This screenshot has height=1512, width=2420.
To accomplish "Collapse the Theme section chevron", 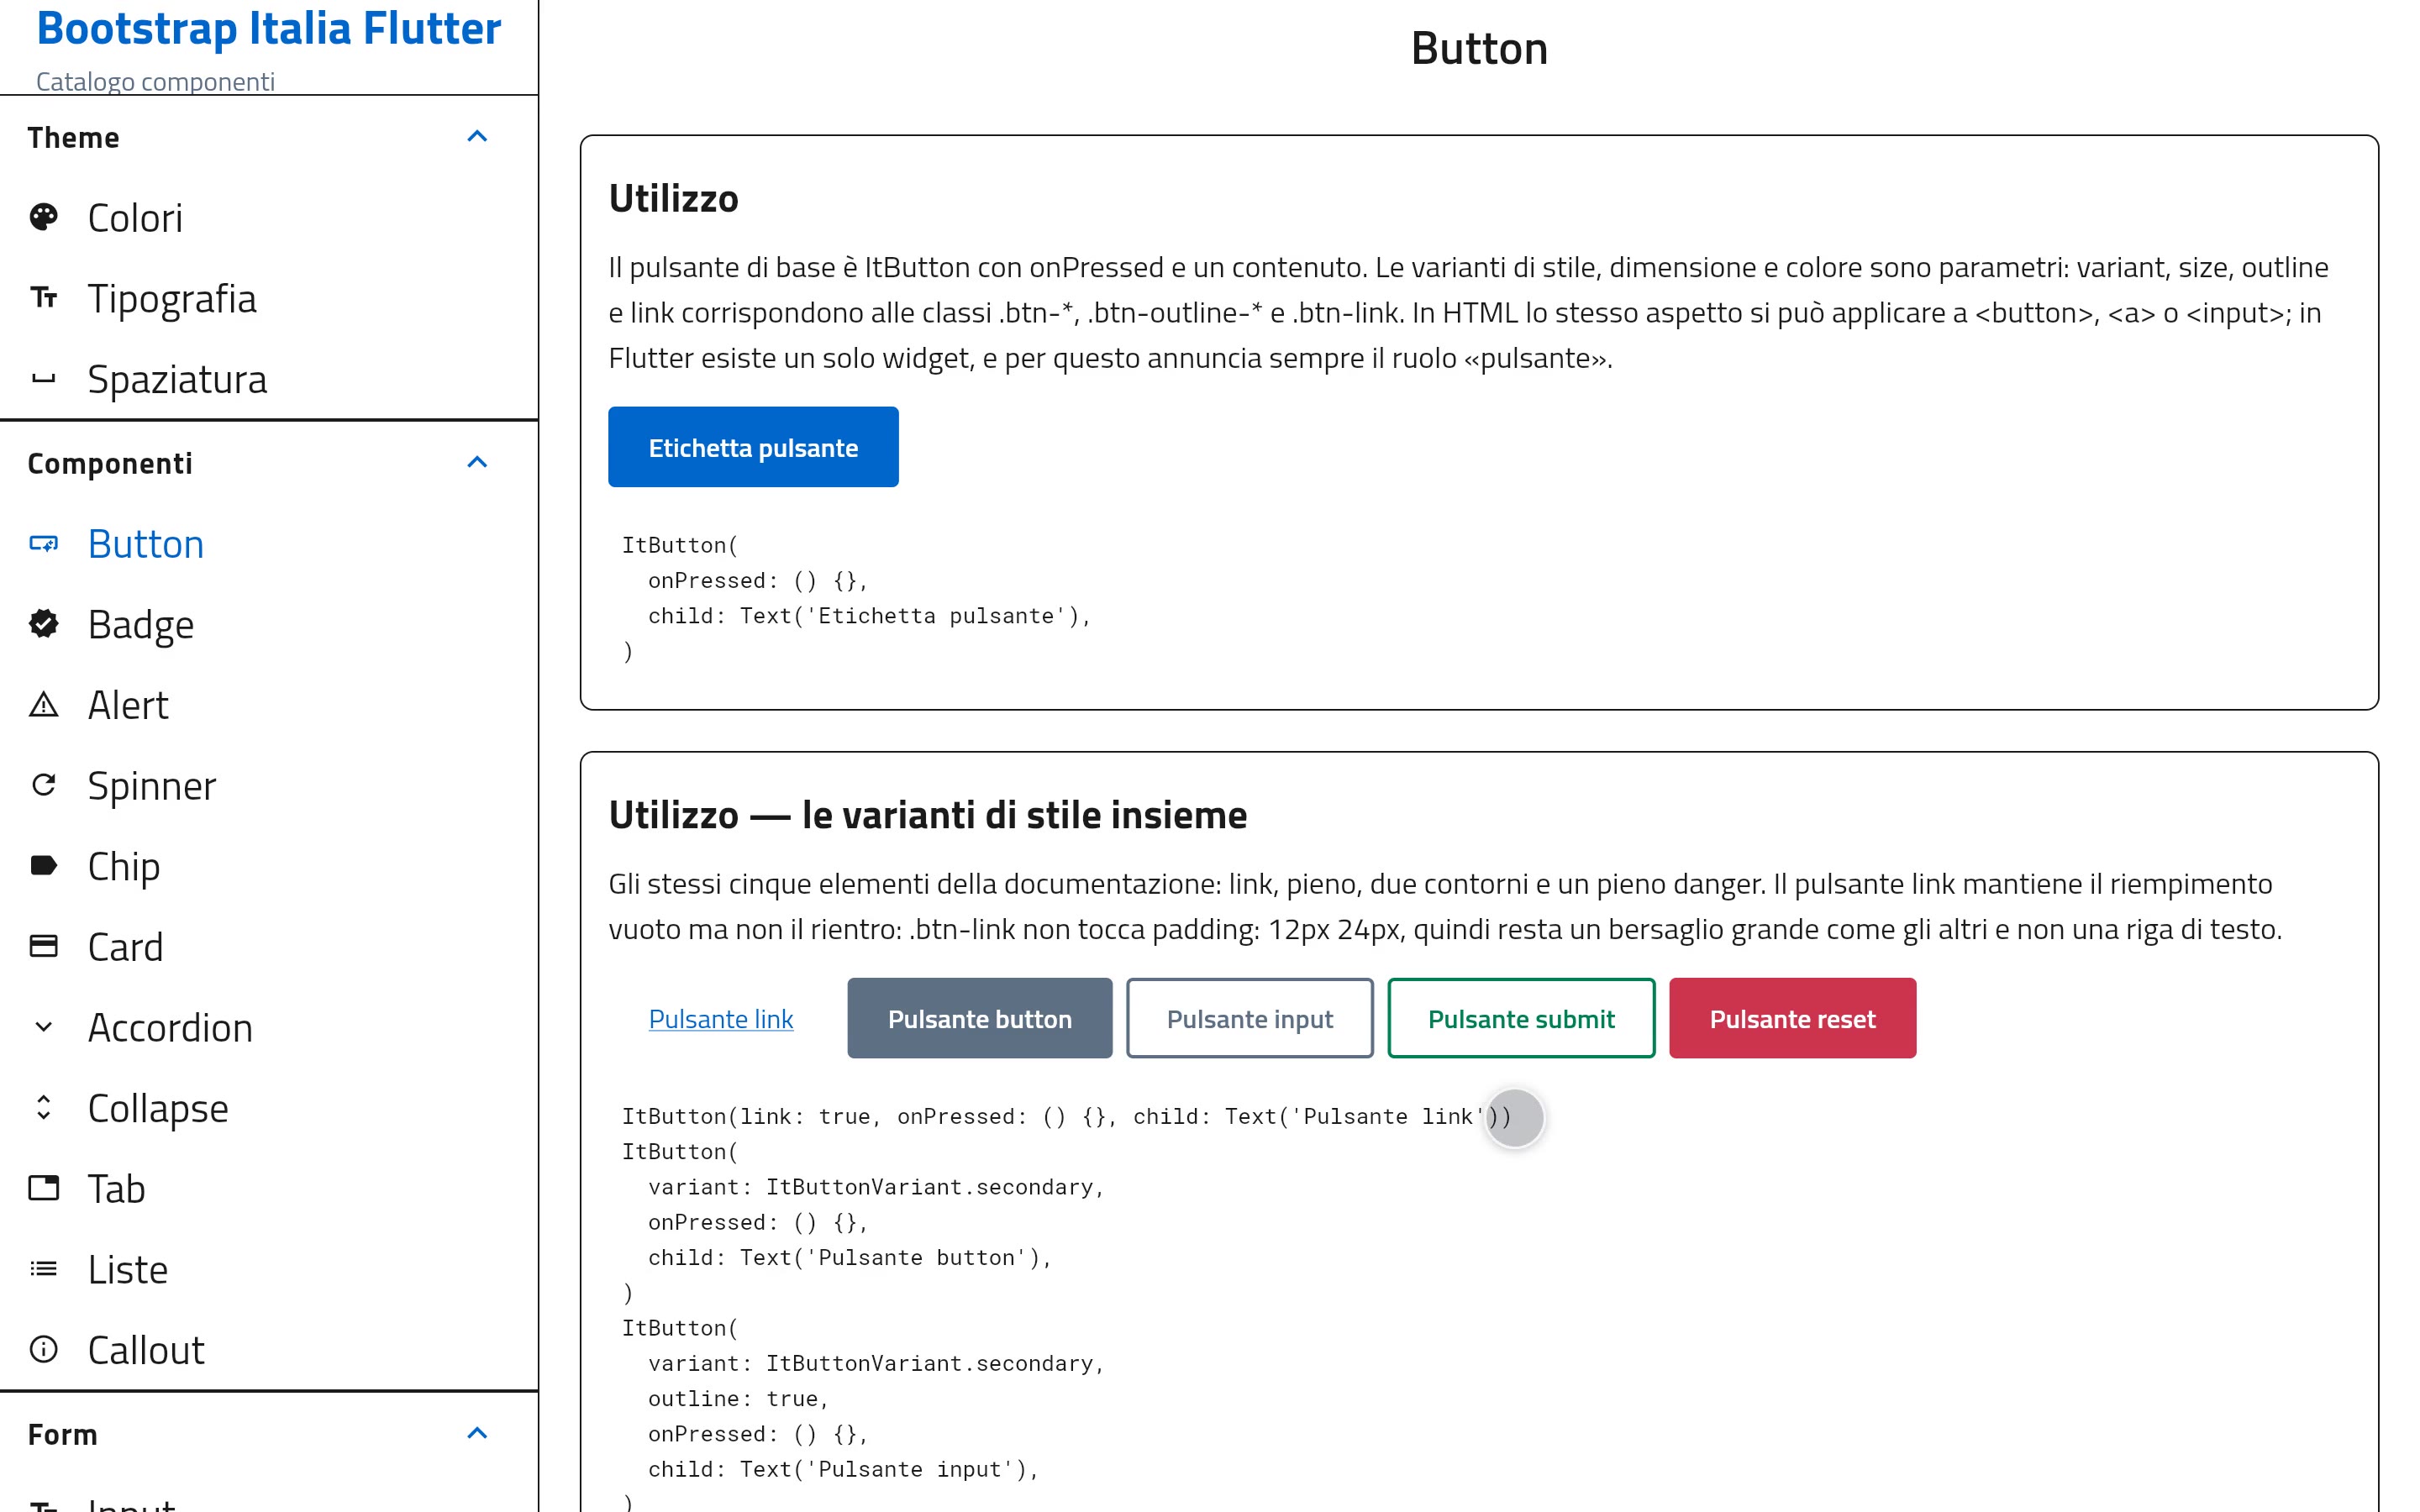I will pyautogui.click(x=477, y=137).
